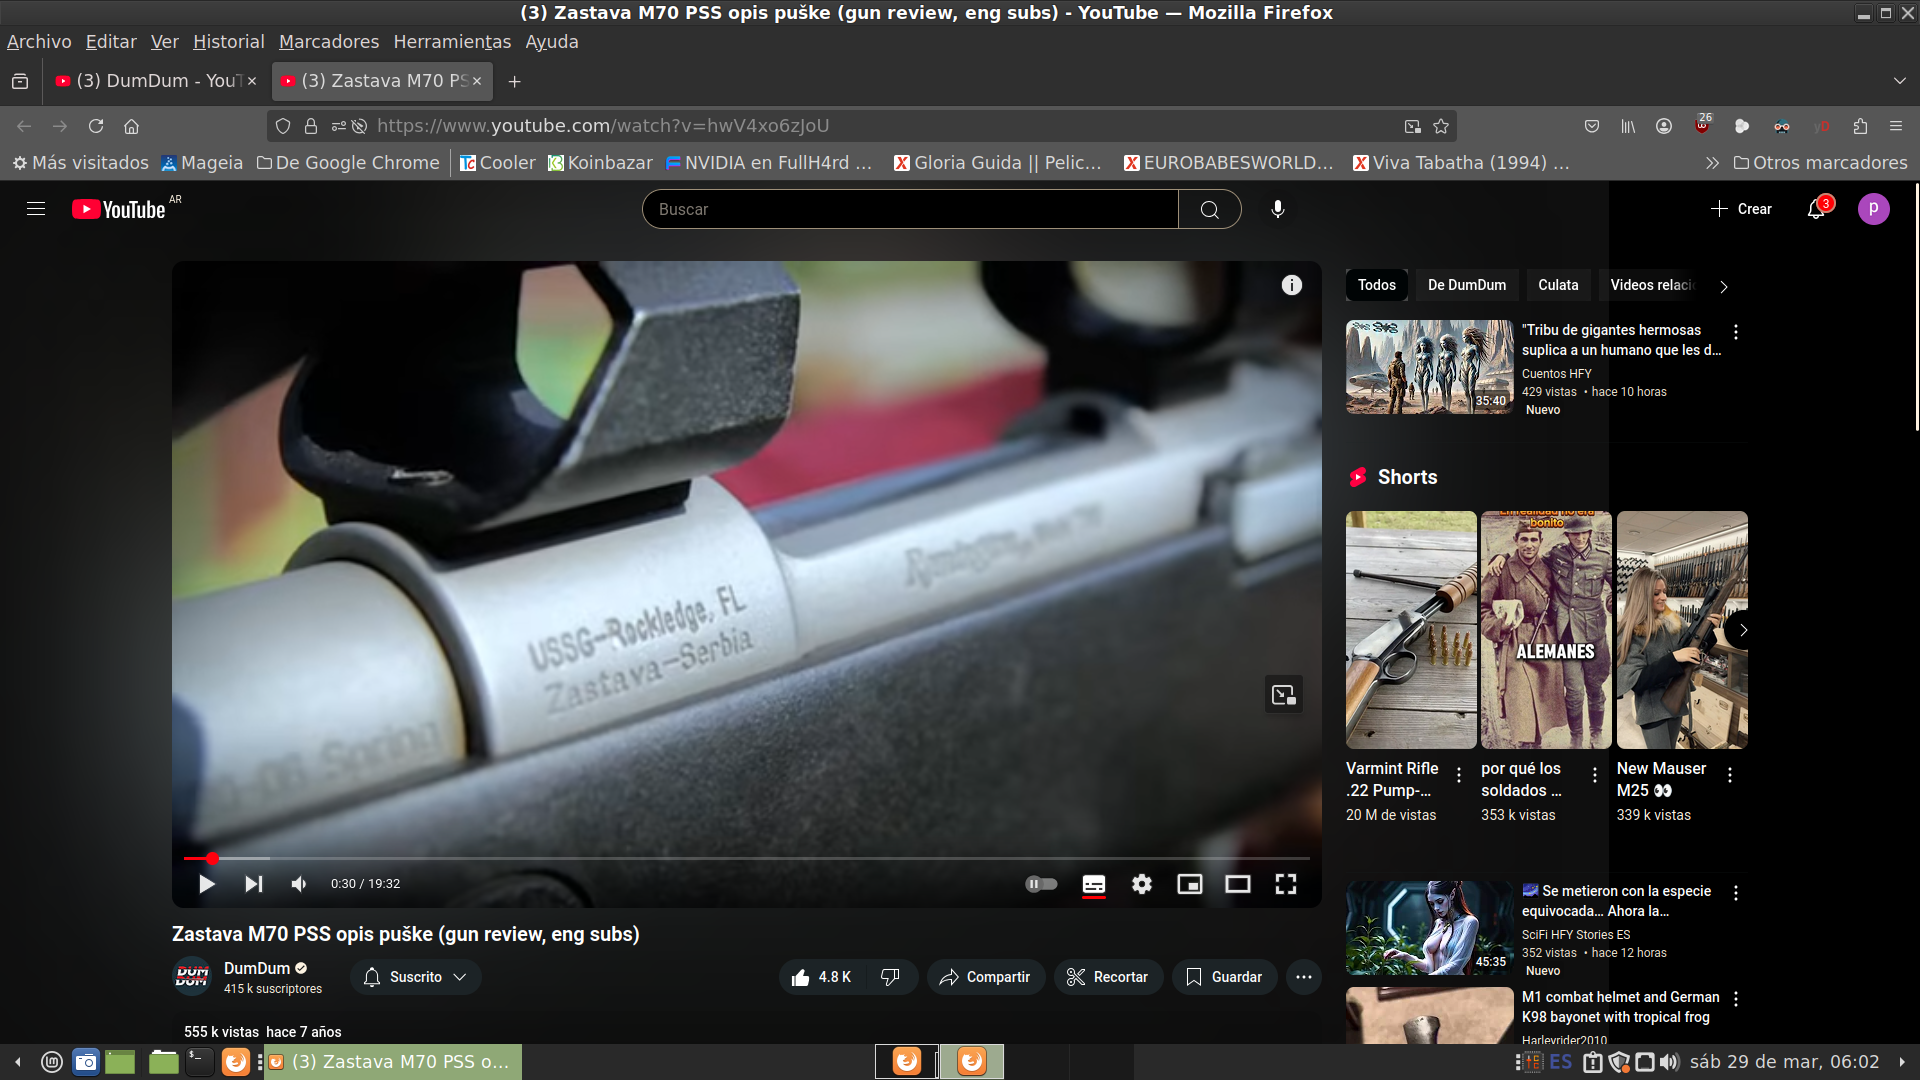Click the Compartir share button

(x=985, y=977)
